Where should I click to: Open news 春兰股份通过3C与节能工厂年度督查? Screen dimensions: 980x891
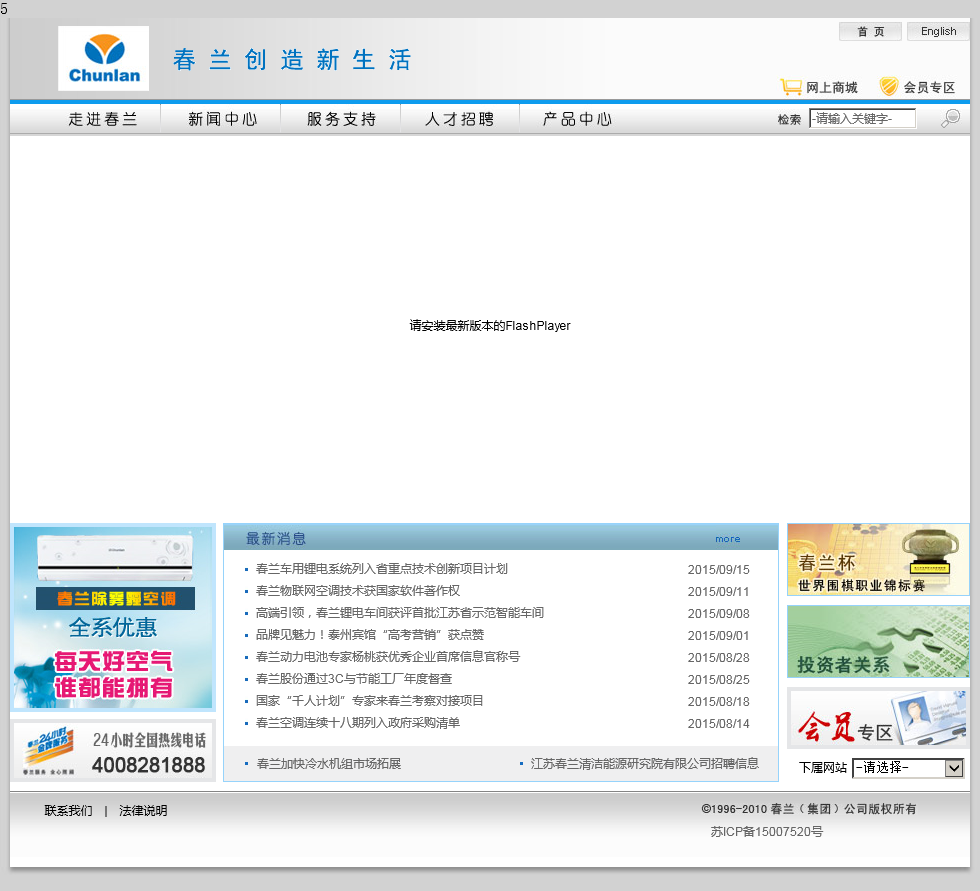tap(353, 679)
